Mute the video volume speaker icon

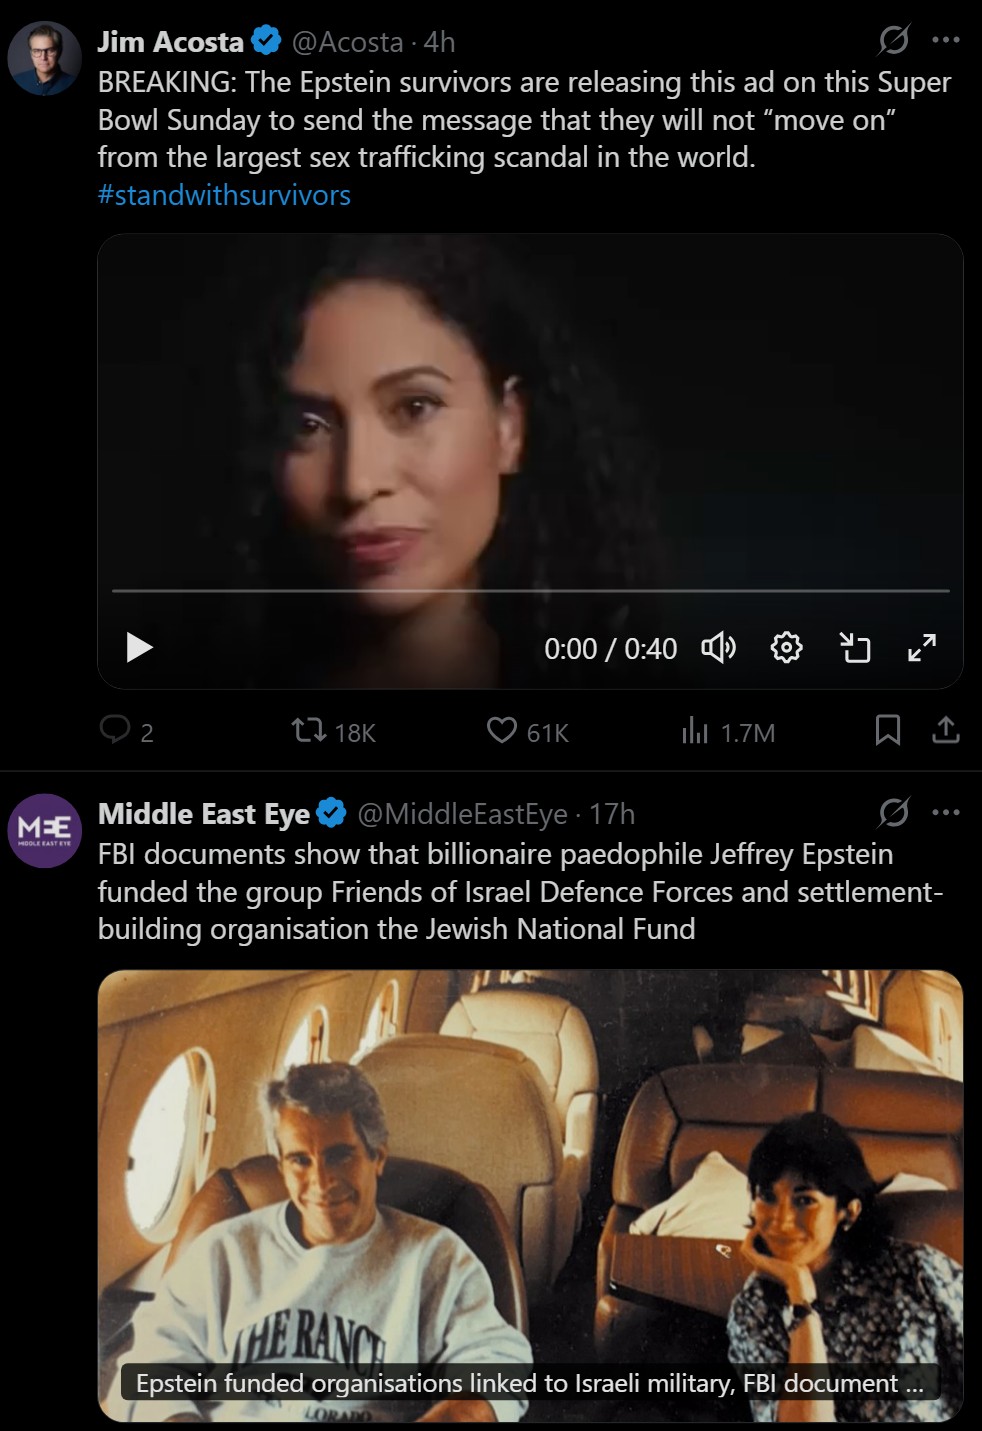[718, 648]
